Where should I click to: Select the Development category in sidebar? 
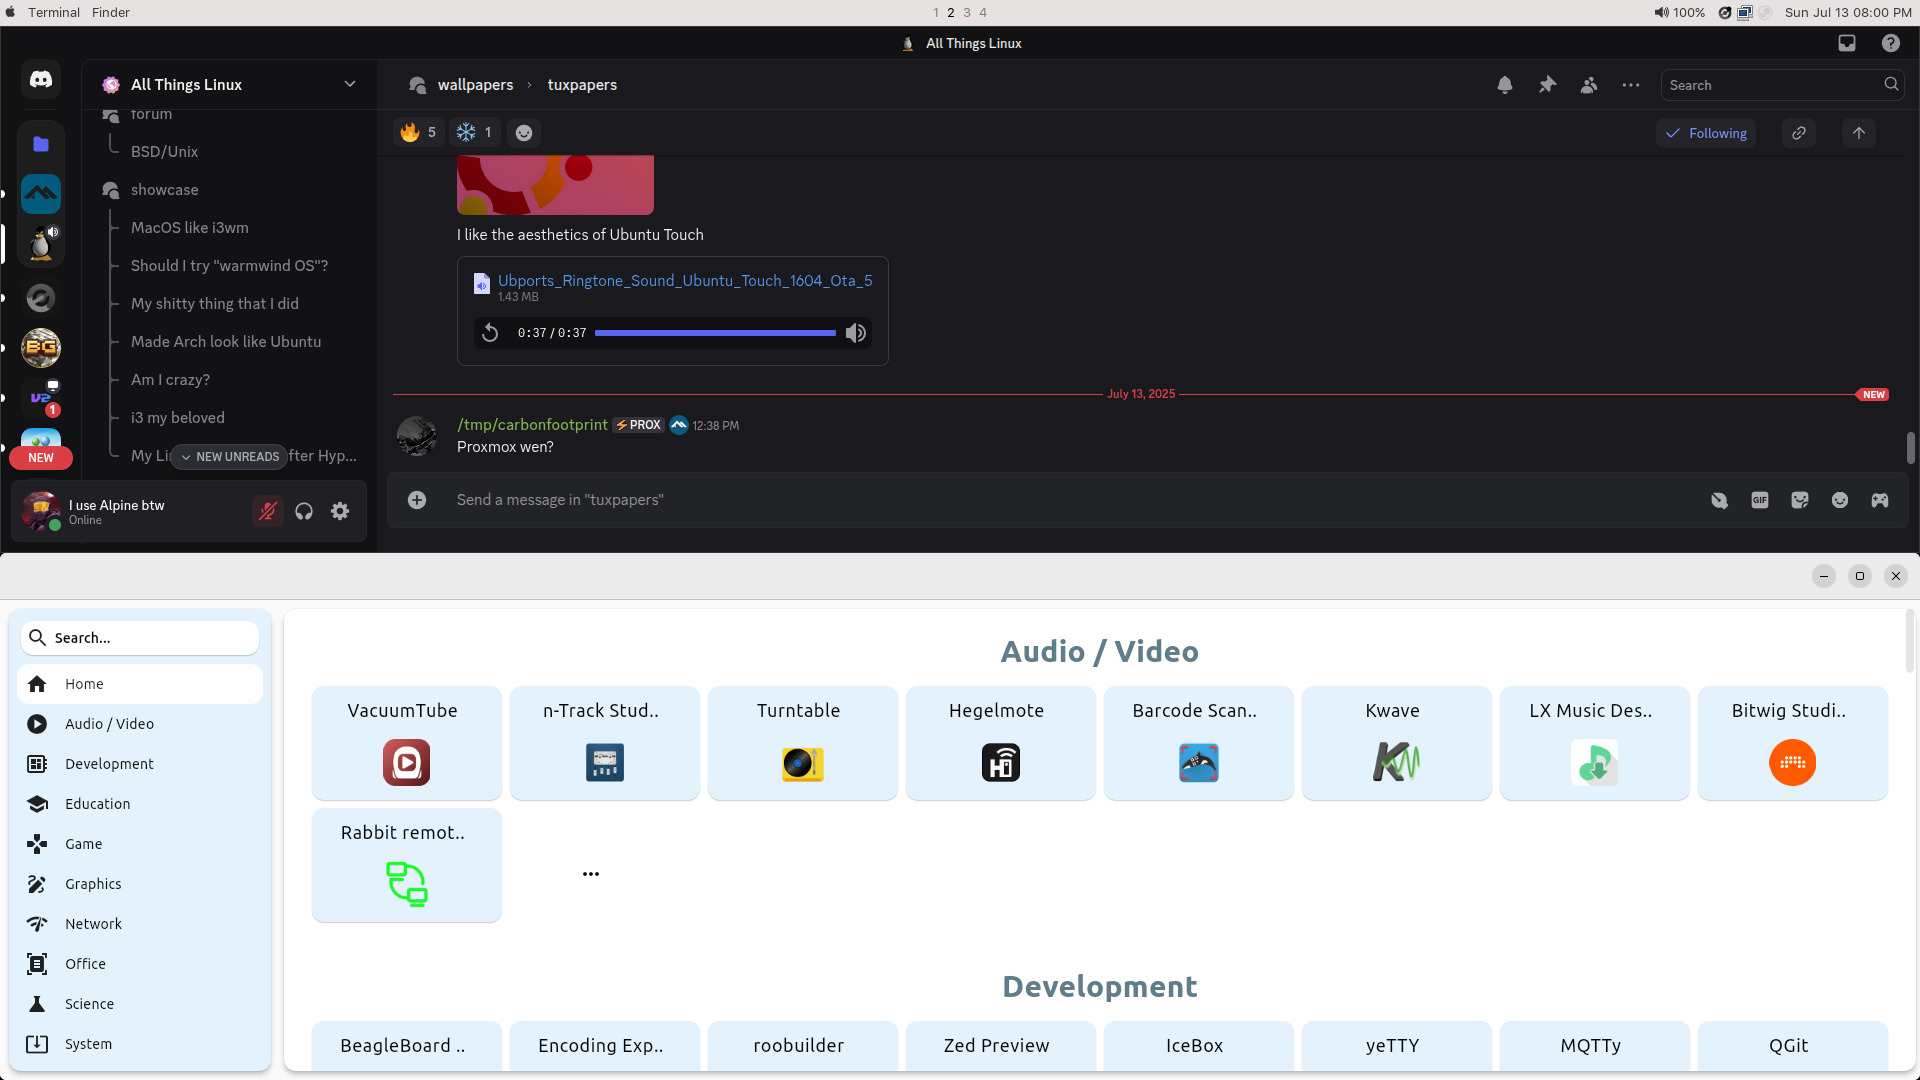pyautogui.click(x=109, y=764)
